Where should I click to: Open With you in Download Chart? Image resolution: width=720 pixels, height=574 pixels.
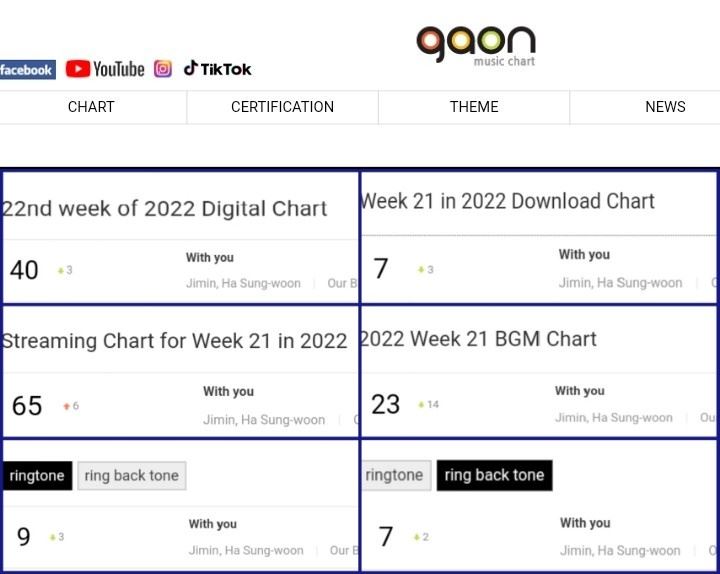[584, 254]
